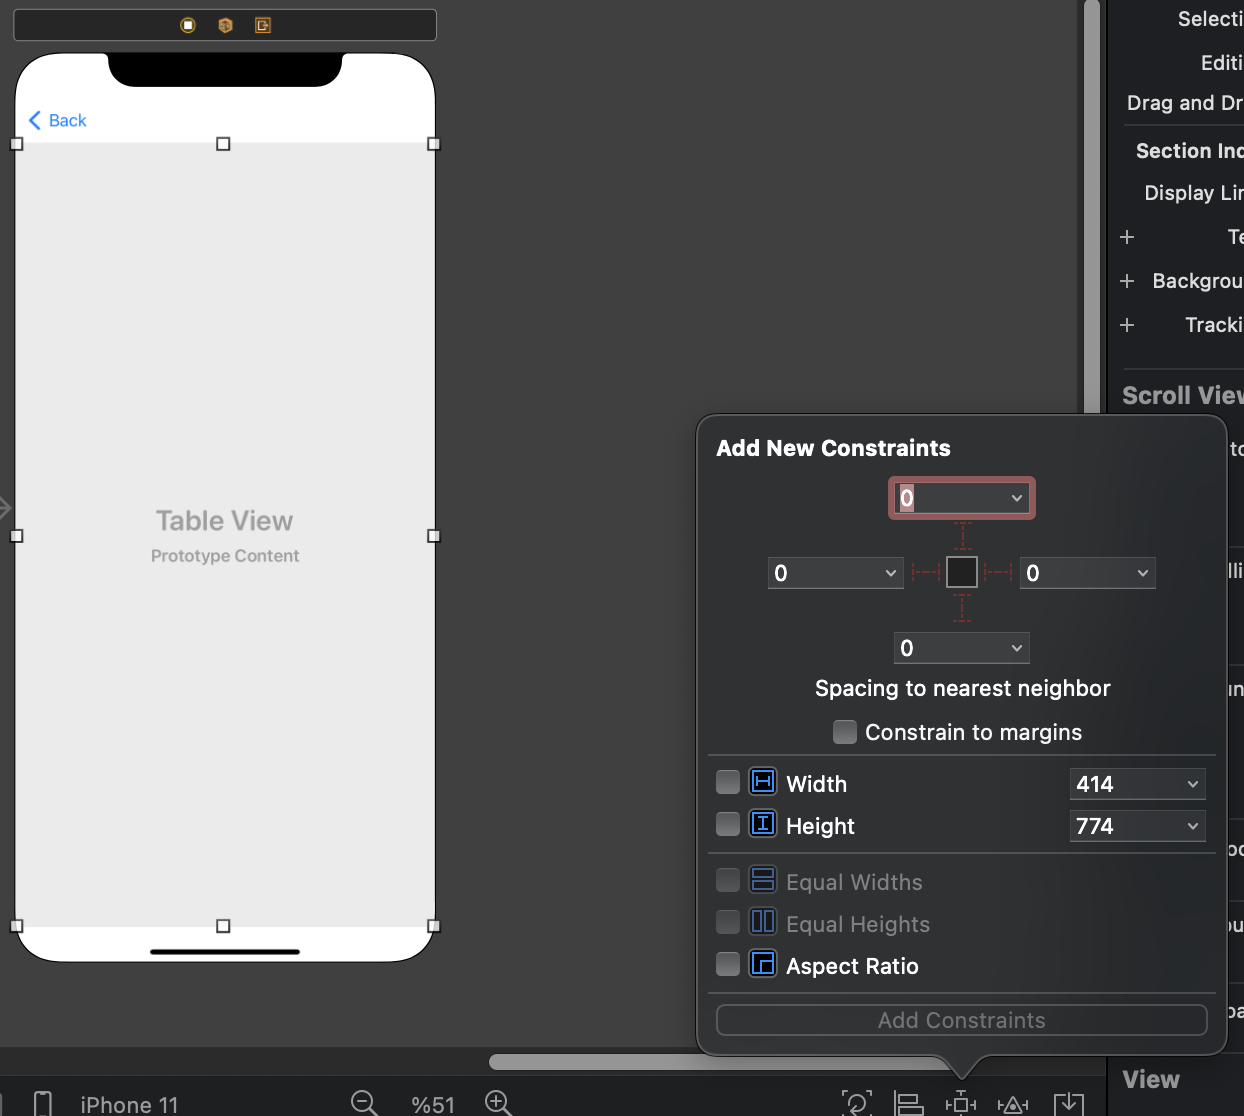Image resolution: width=1244 pixels, height=1116 pixels.
Task: Zoom out the canvas with minus magnifier
Action: (364, 1103)
